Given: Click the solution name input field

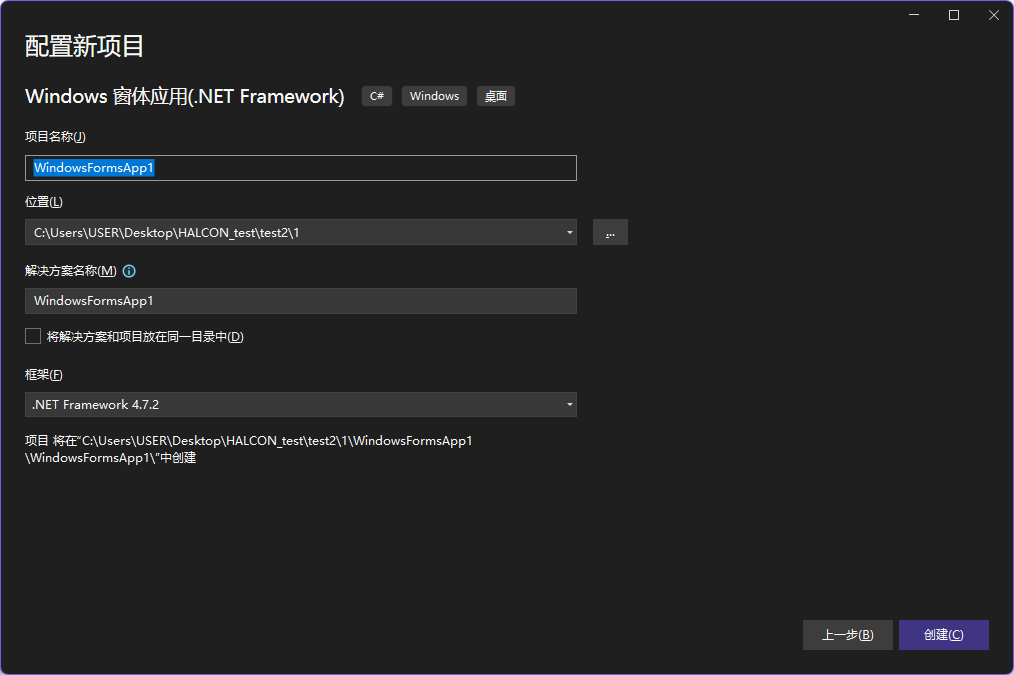Looking at the screenshot, I should tap(301, 301).
